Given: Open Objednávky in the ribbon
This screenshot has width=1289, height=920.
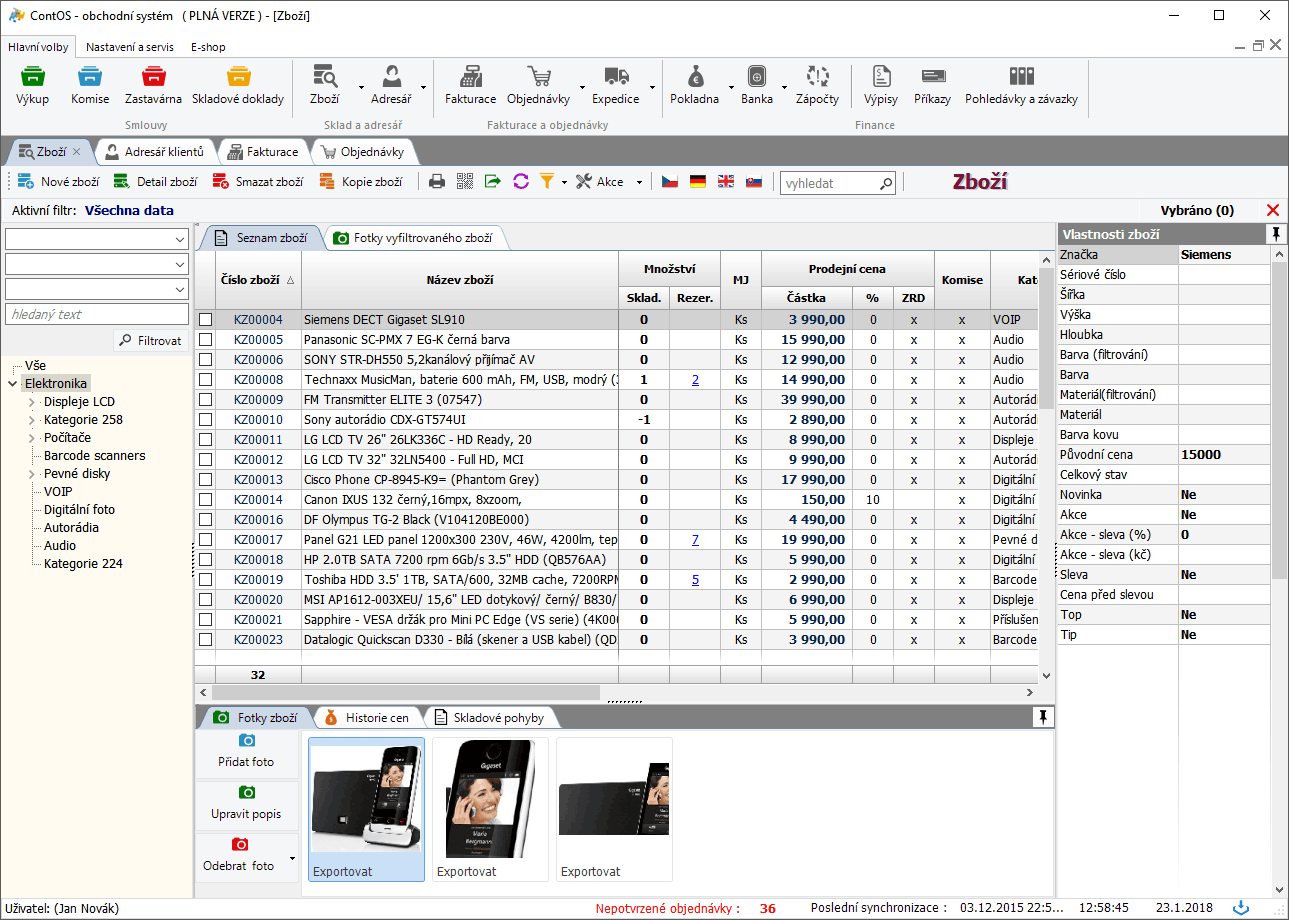Looking at the screenshot, I should (x=539, y=85).
